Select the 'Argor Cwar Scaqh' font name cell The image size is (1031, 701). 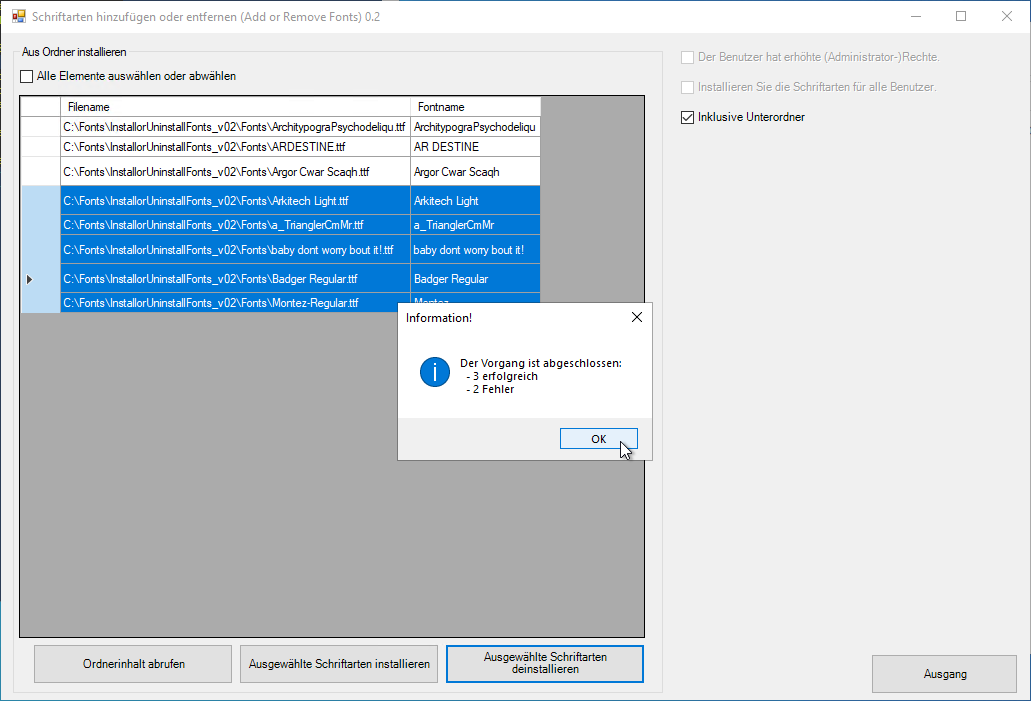click(475, 172)
